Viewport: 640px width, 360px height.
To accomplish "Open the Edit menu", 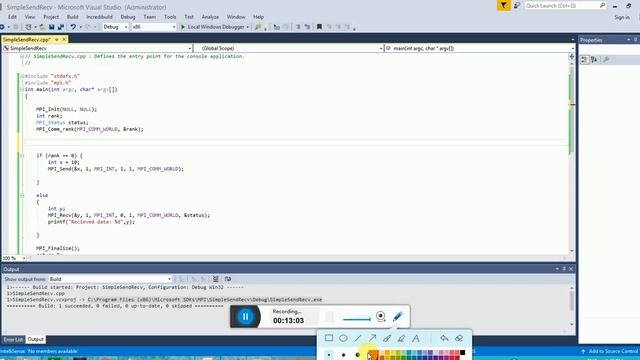I will tap(12, 17).
